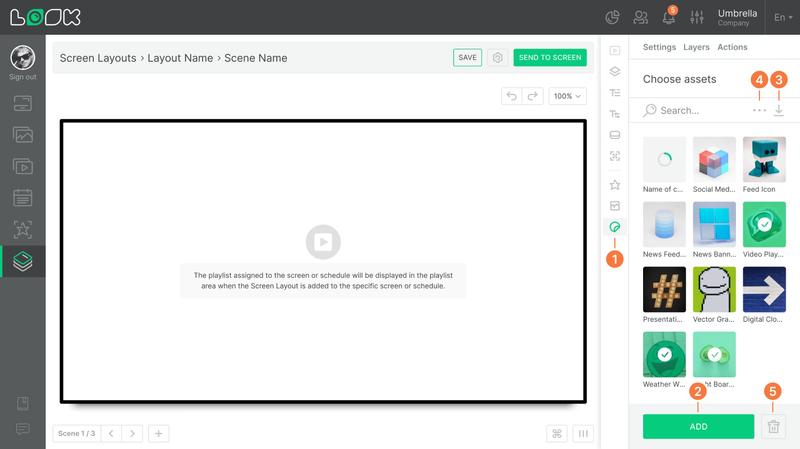The width and height of the screenshot is (800, 449).
Task: Undo the last action
Action: [512, 96]
